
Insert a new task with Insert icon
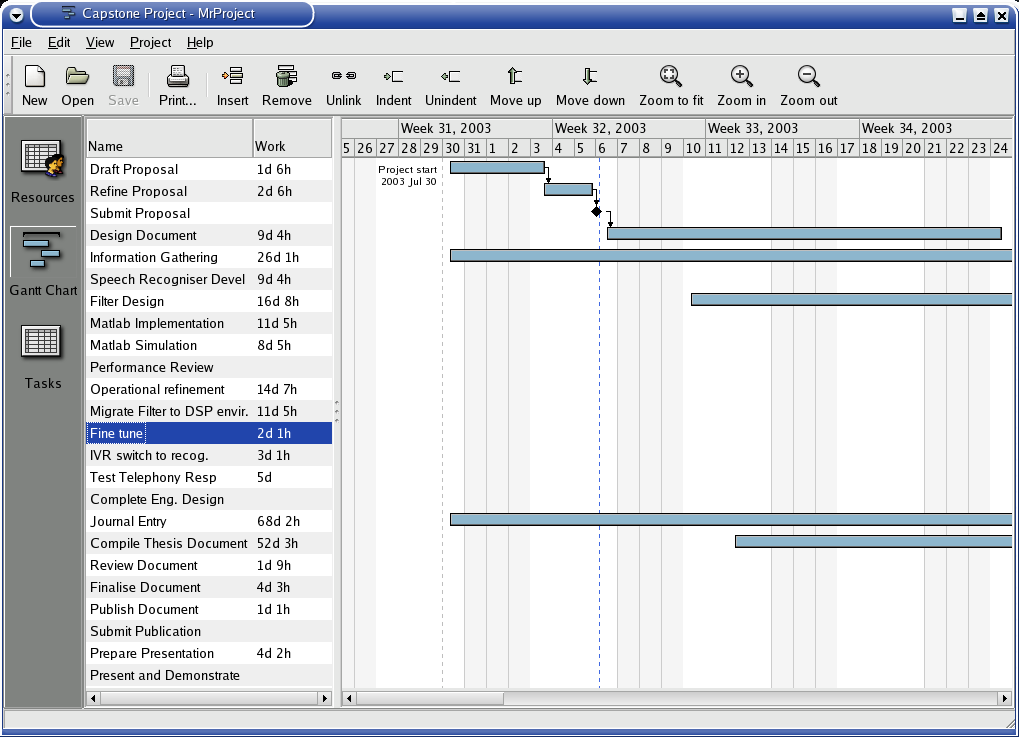coord(232,85)
